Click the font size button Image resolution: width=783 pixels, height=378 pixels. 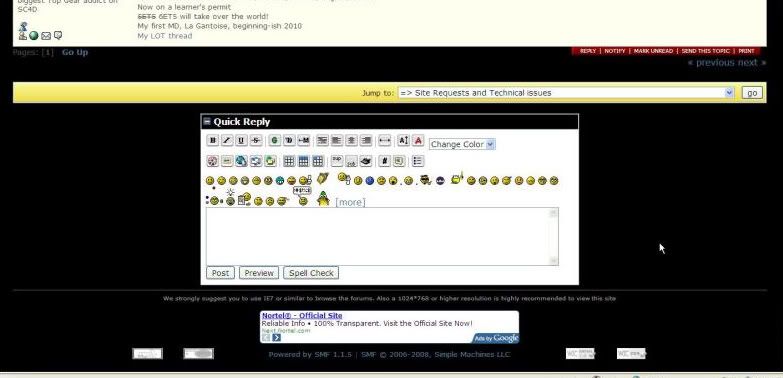click(403, 140)
